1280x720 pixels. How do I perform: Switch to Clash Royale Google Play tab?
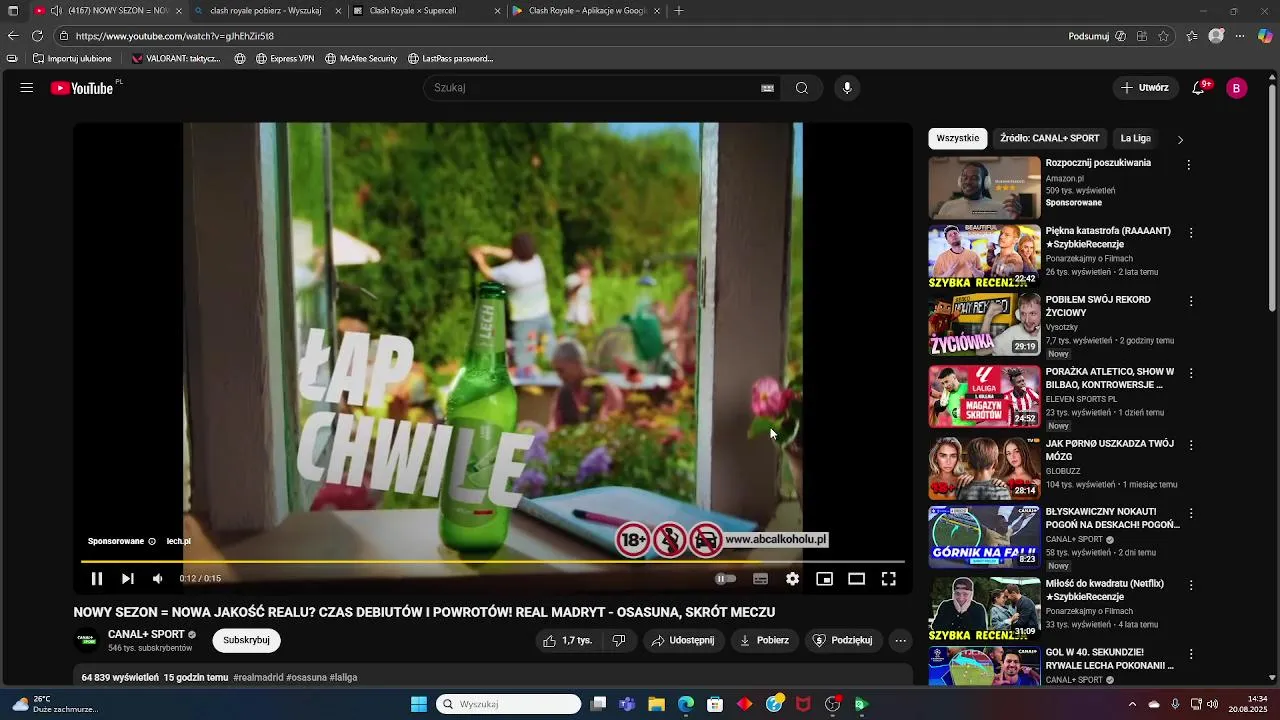tap(585, 11)
